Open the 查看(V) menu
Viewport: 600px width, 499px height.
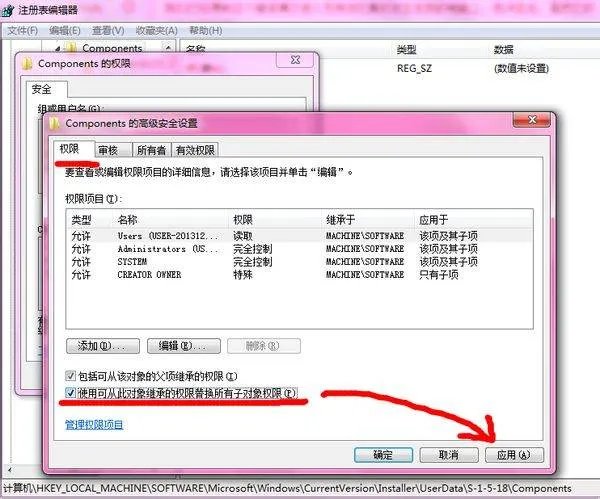point(108,31)
